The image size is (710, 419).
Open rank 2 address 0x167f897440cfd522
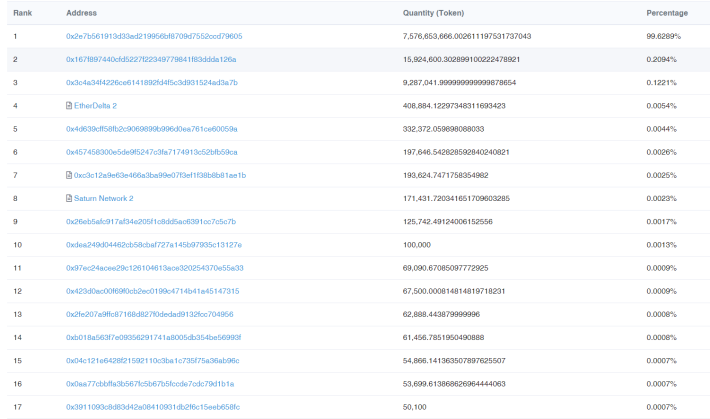point(151,59)
